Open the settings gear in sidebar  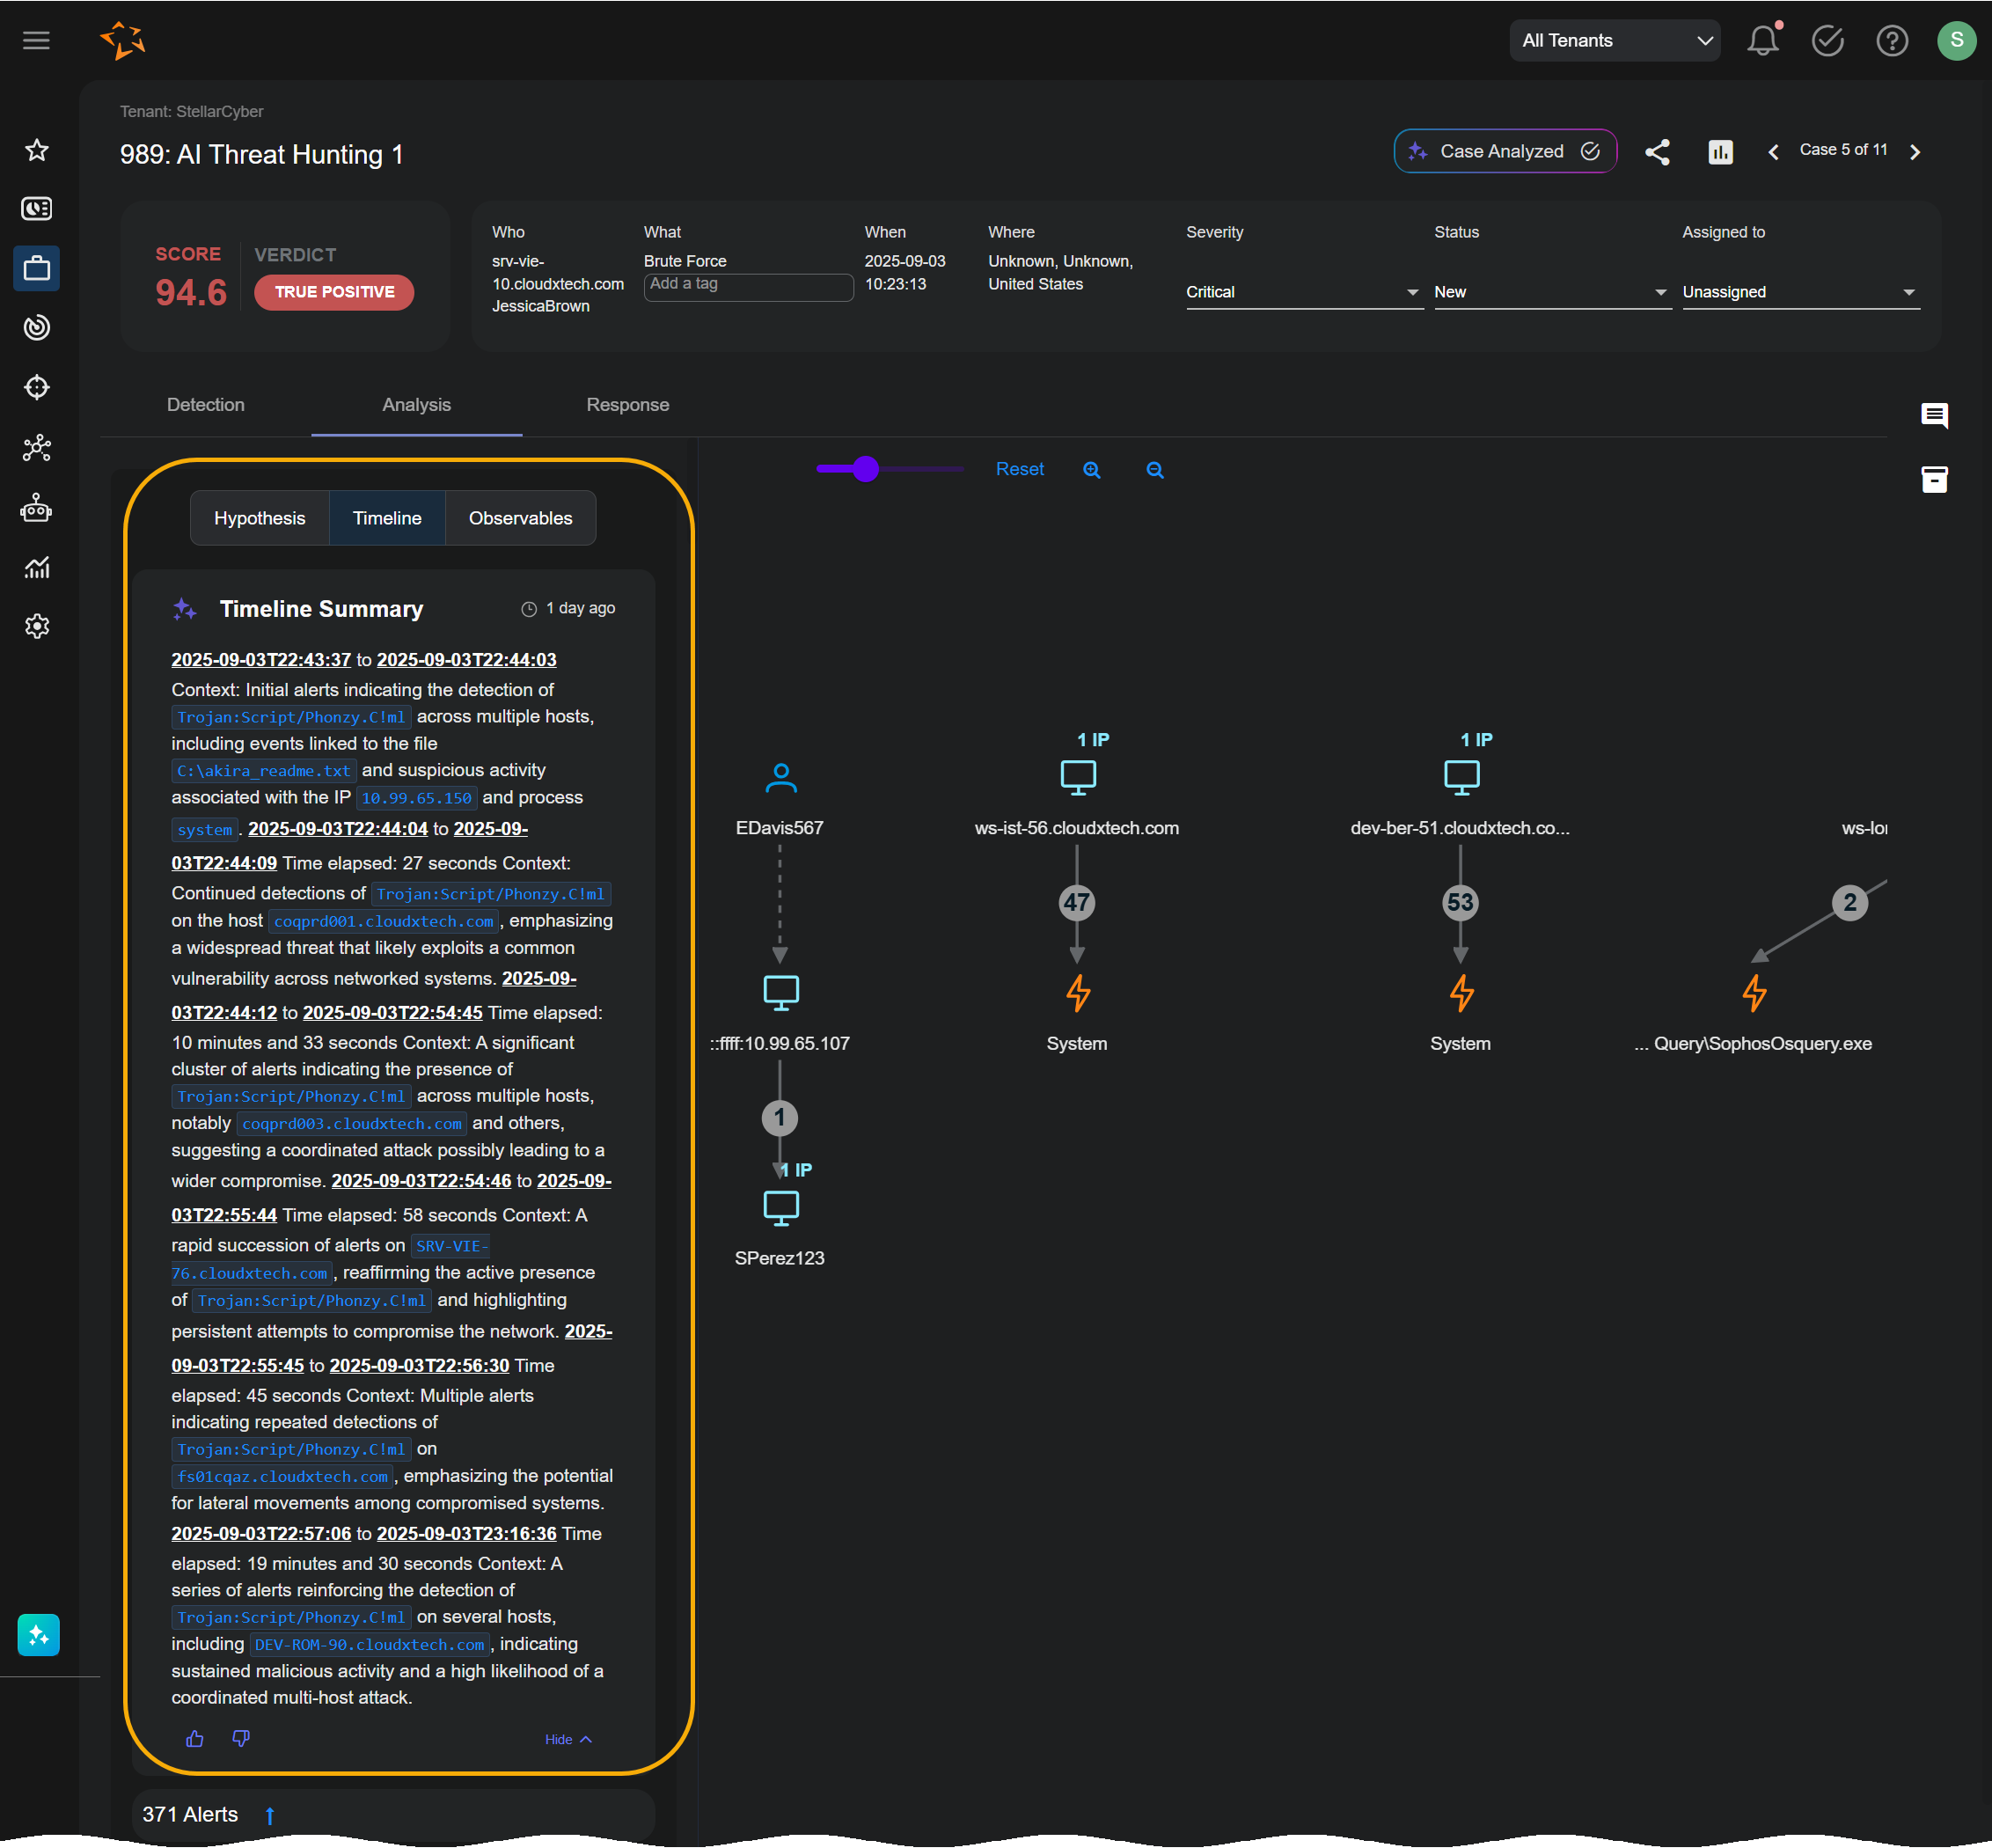pos(37,627)
